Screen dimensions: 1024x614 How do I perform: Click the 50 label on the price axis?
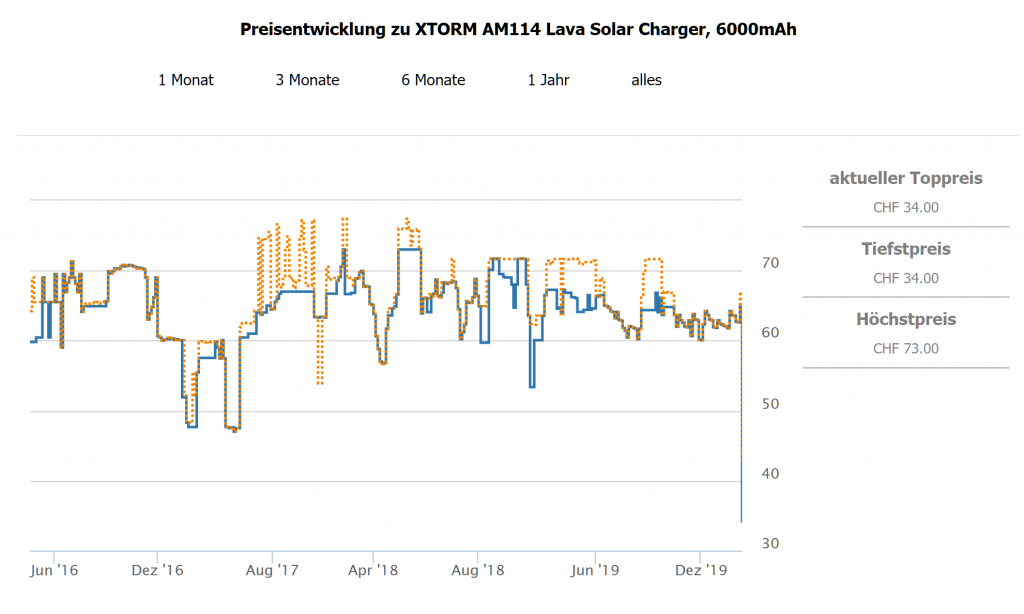click(x=770, y=404)
